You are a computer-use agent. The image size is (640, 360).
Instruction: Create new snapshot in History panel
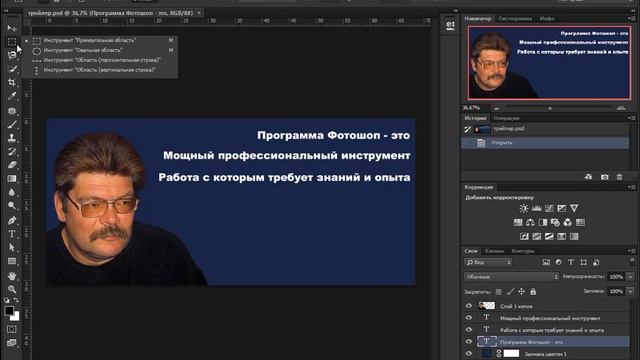pos(604,177)
